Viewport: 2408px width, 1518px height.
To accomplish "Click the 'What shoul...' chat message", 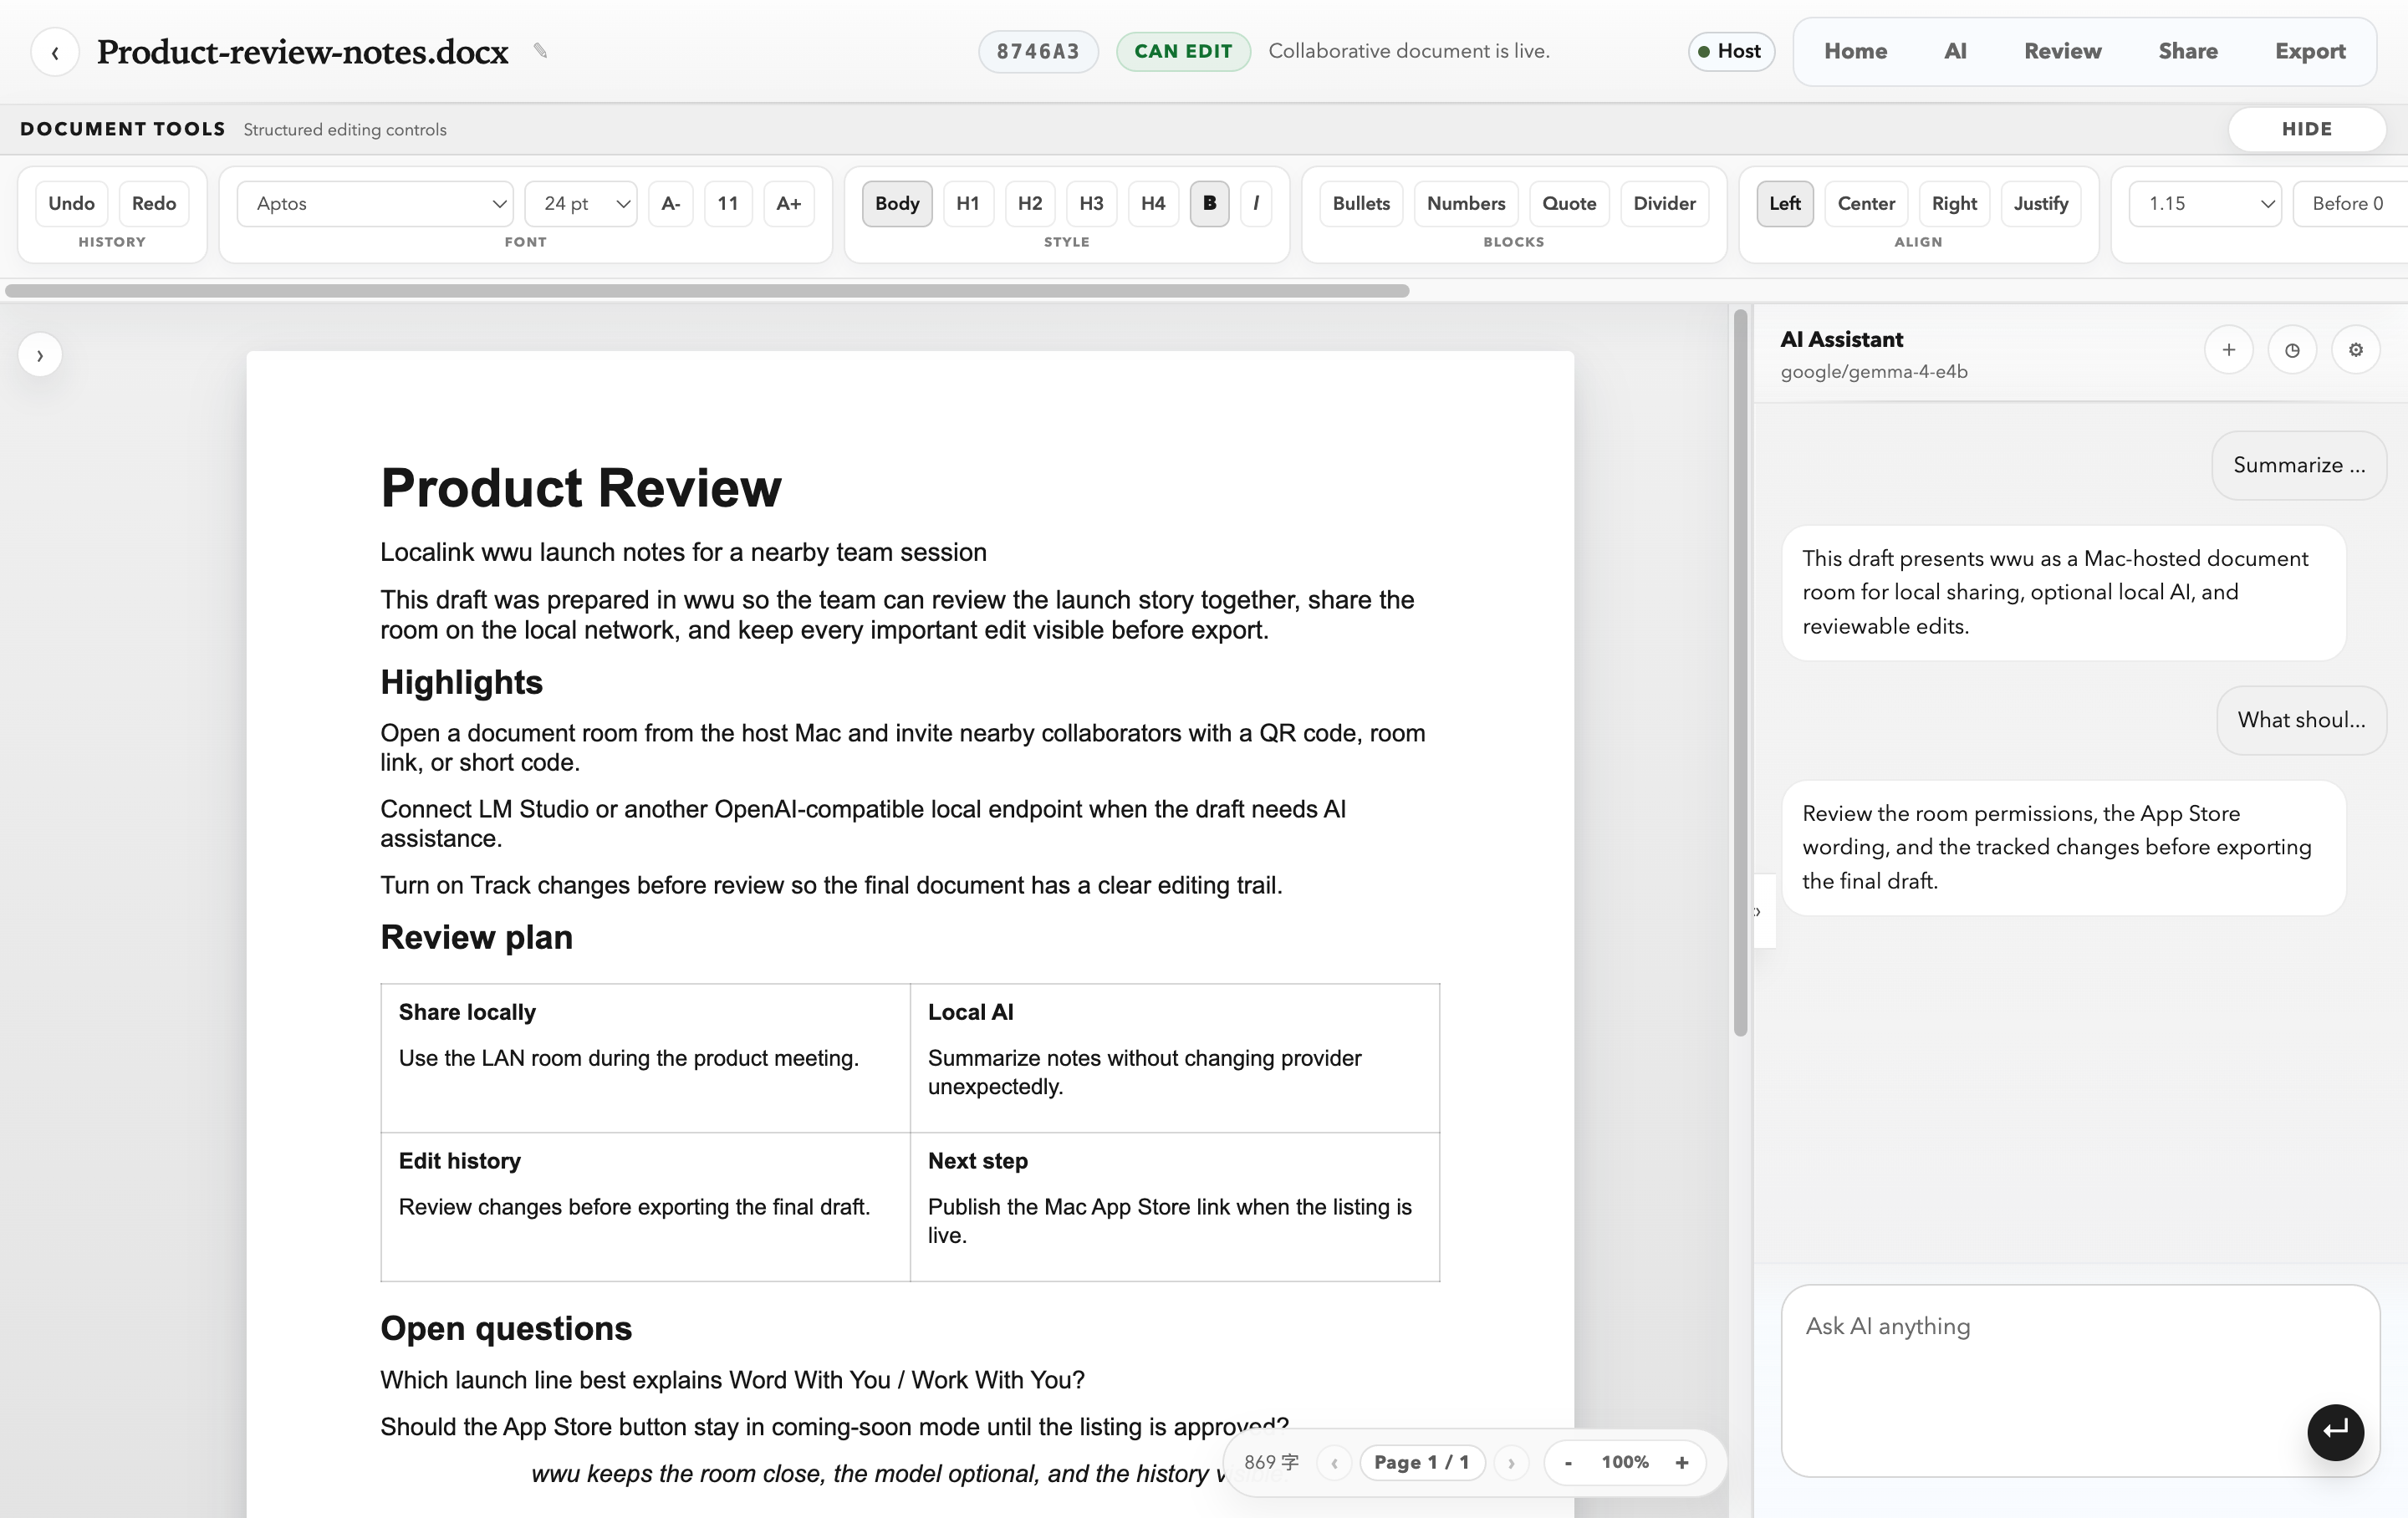I will (x=2301, y=720).
